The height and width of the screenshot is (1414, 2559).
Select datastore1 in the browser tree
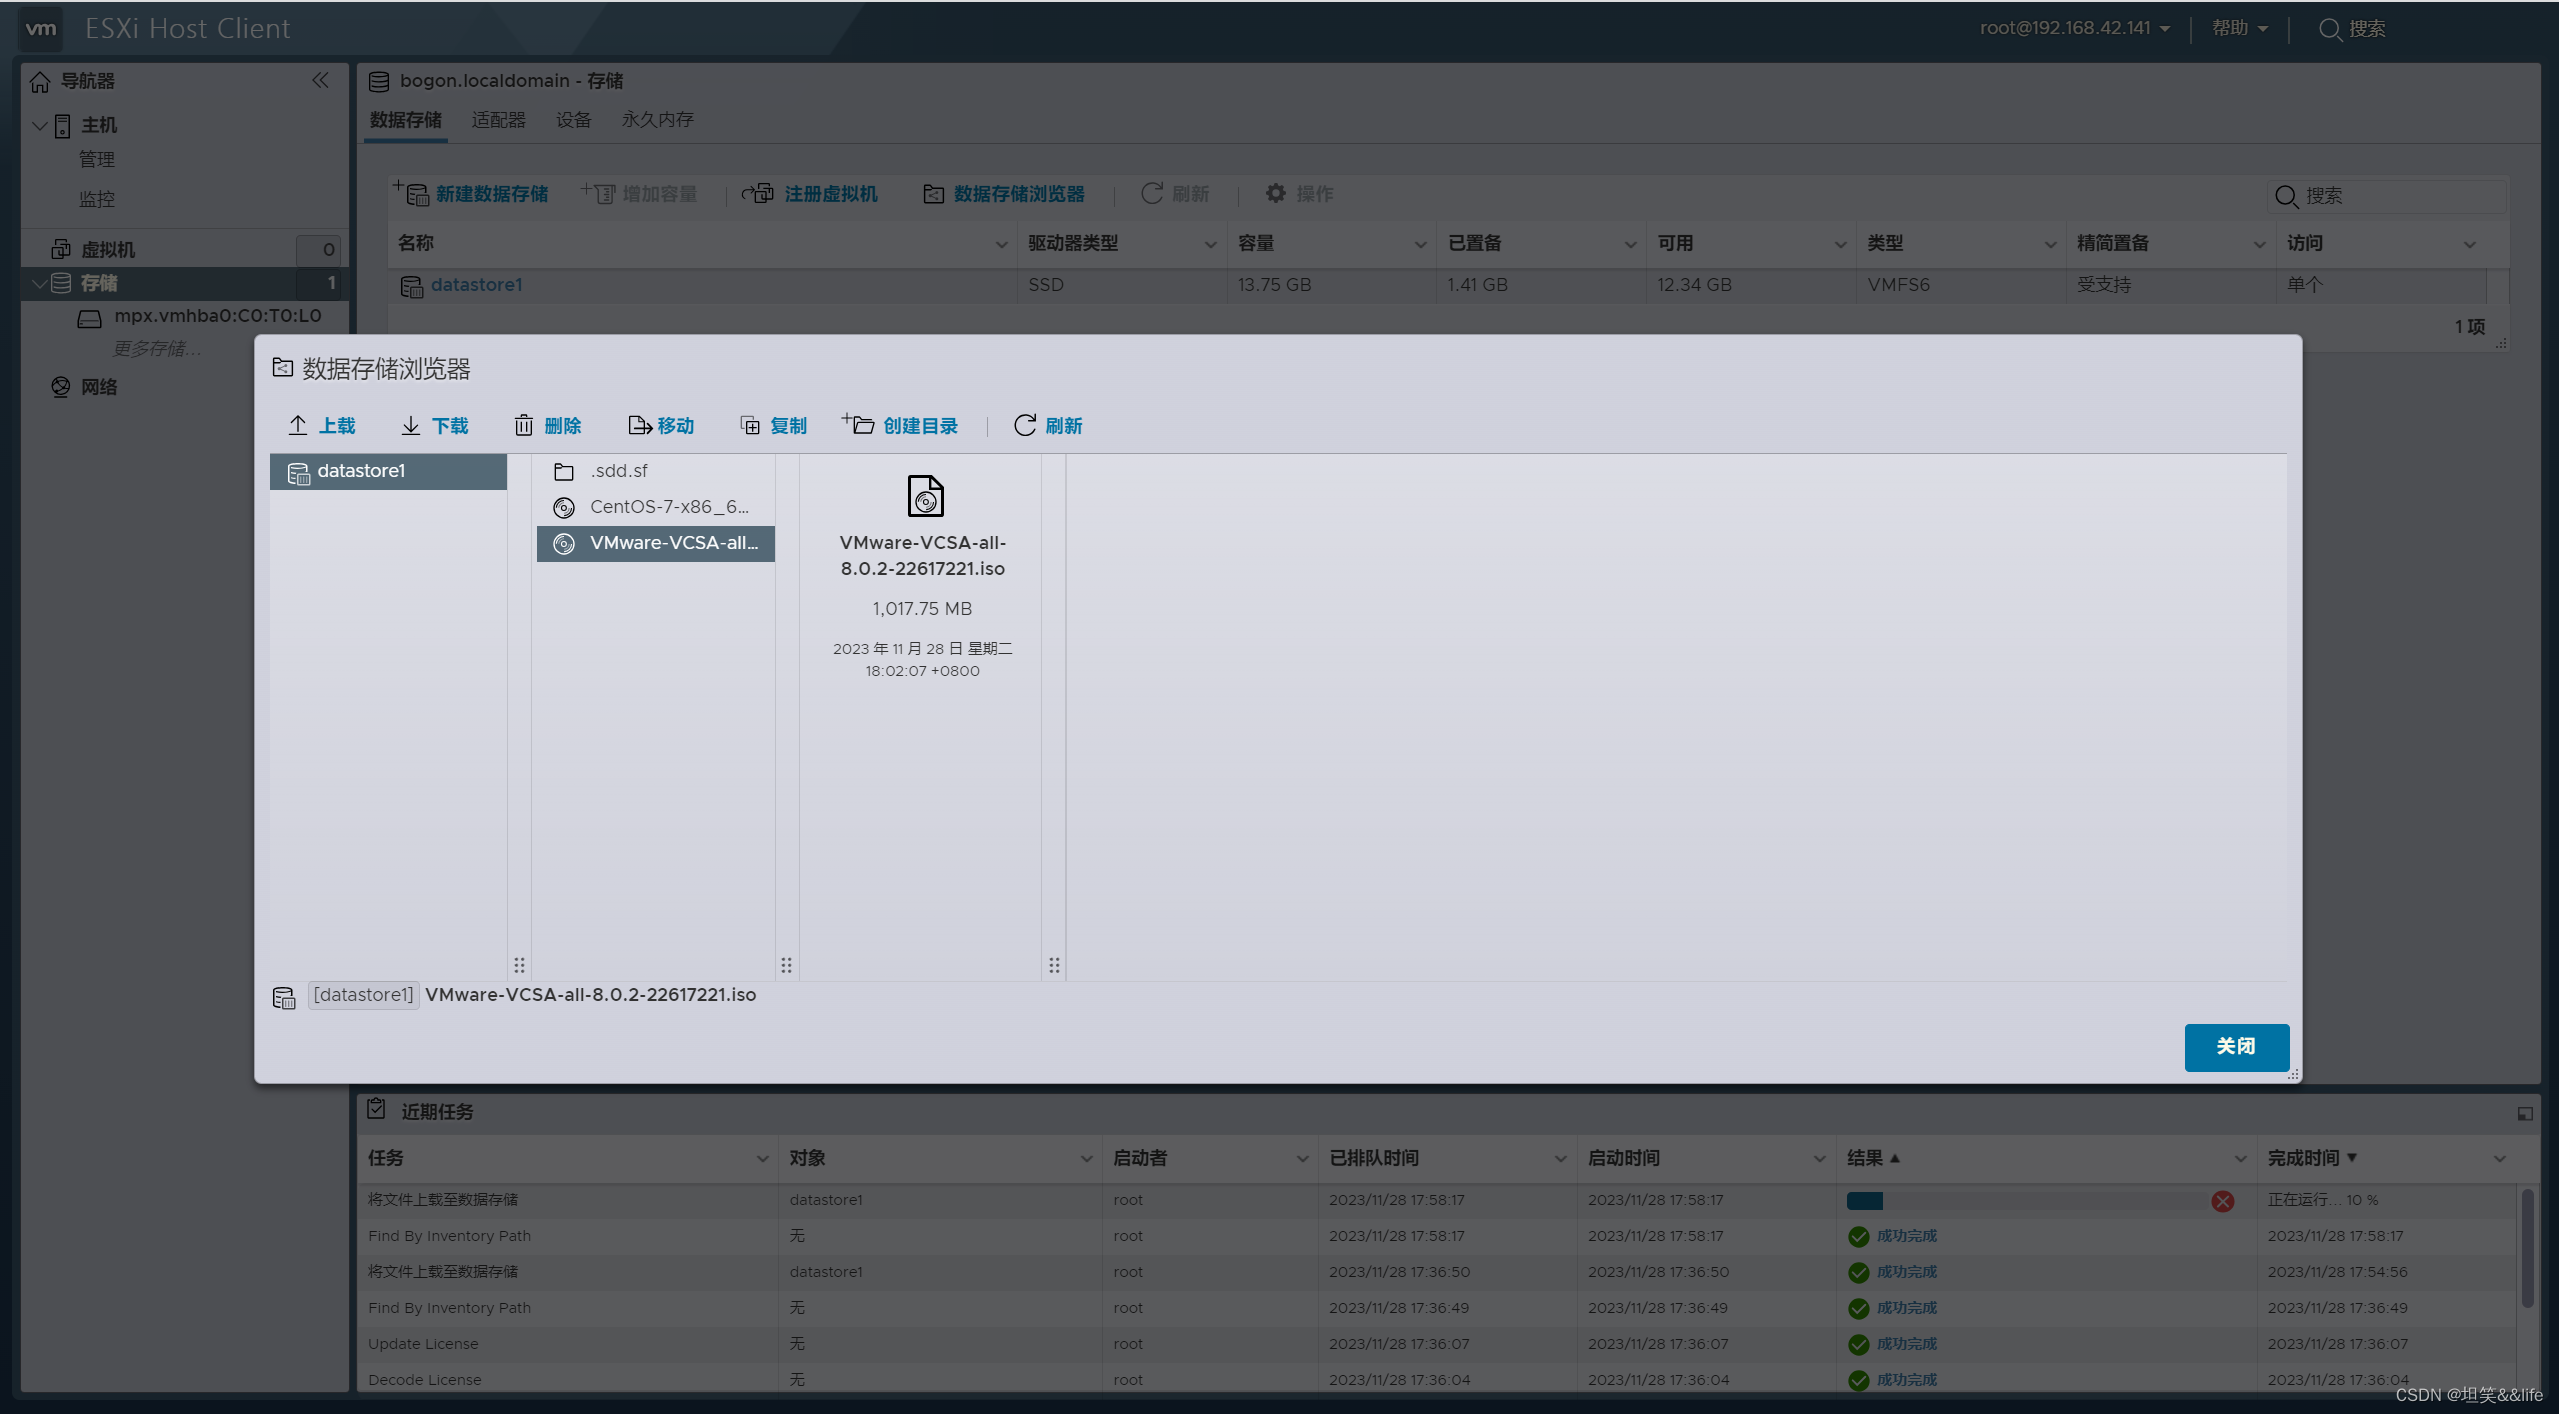(388, 471)
